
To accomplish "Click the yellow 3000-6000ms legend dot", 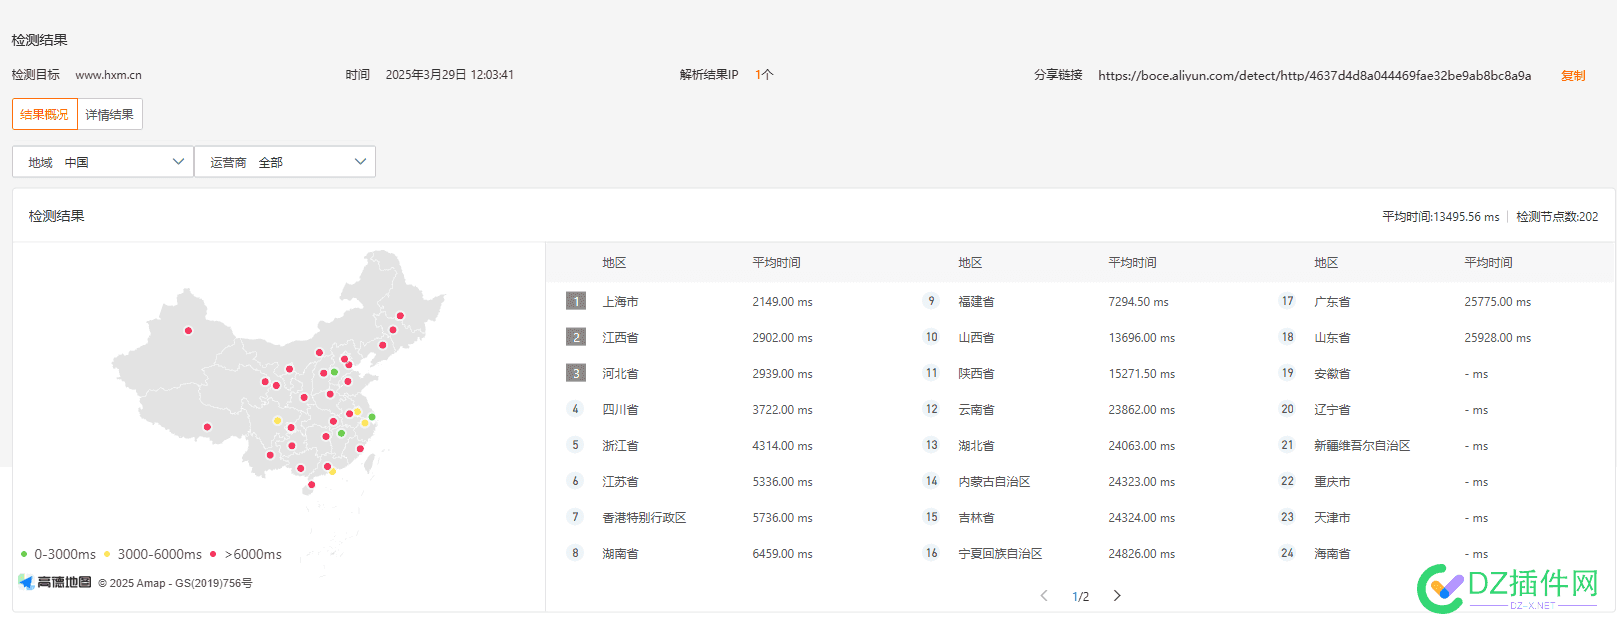I will click(x=107, y=554).
